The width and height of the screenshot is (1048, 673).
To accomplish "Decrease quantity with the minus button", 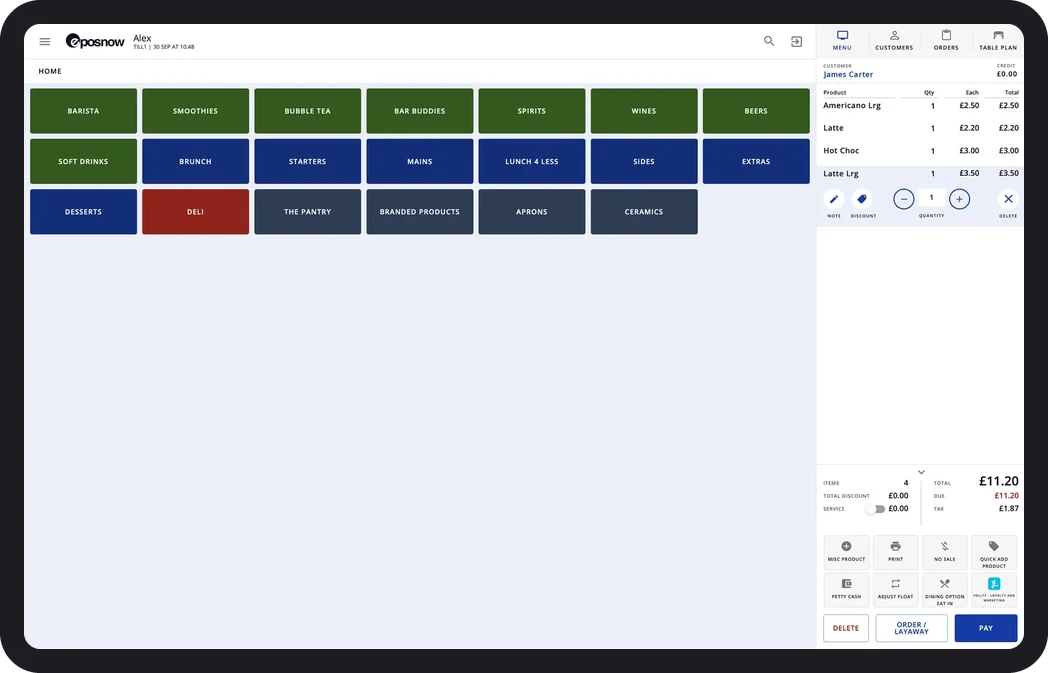I will pos(904,199).
